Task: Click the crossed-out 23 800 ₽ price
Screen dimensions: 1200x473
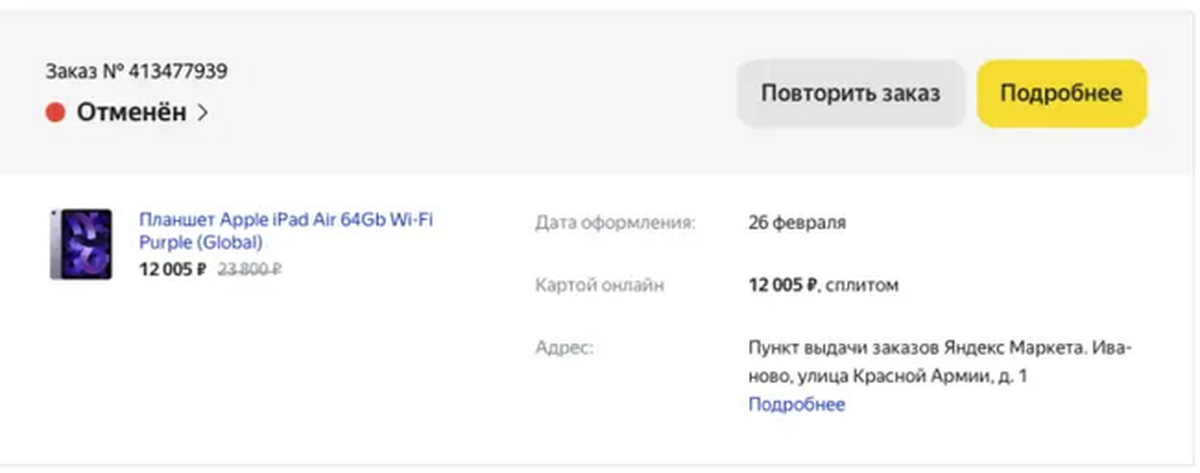Action: pyautogui.click(x=249, y=269)
